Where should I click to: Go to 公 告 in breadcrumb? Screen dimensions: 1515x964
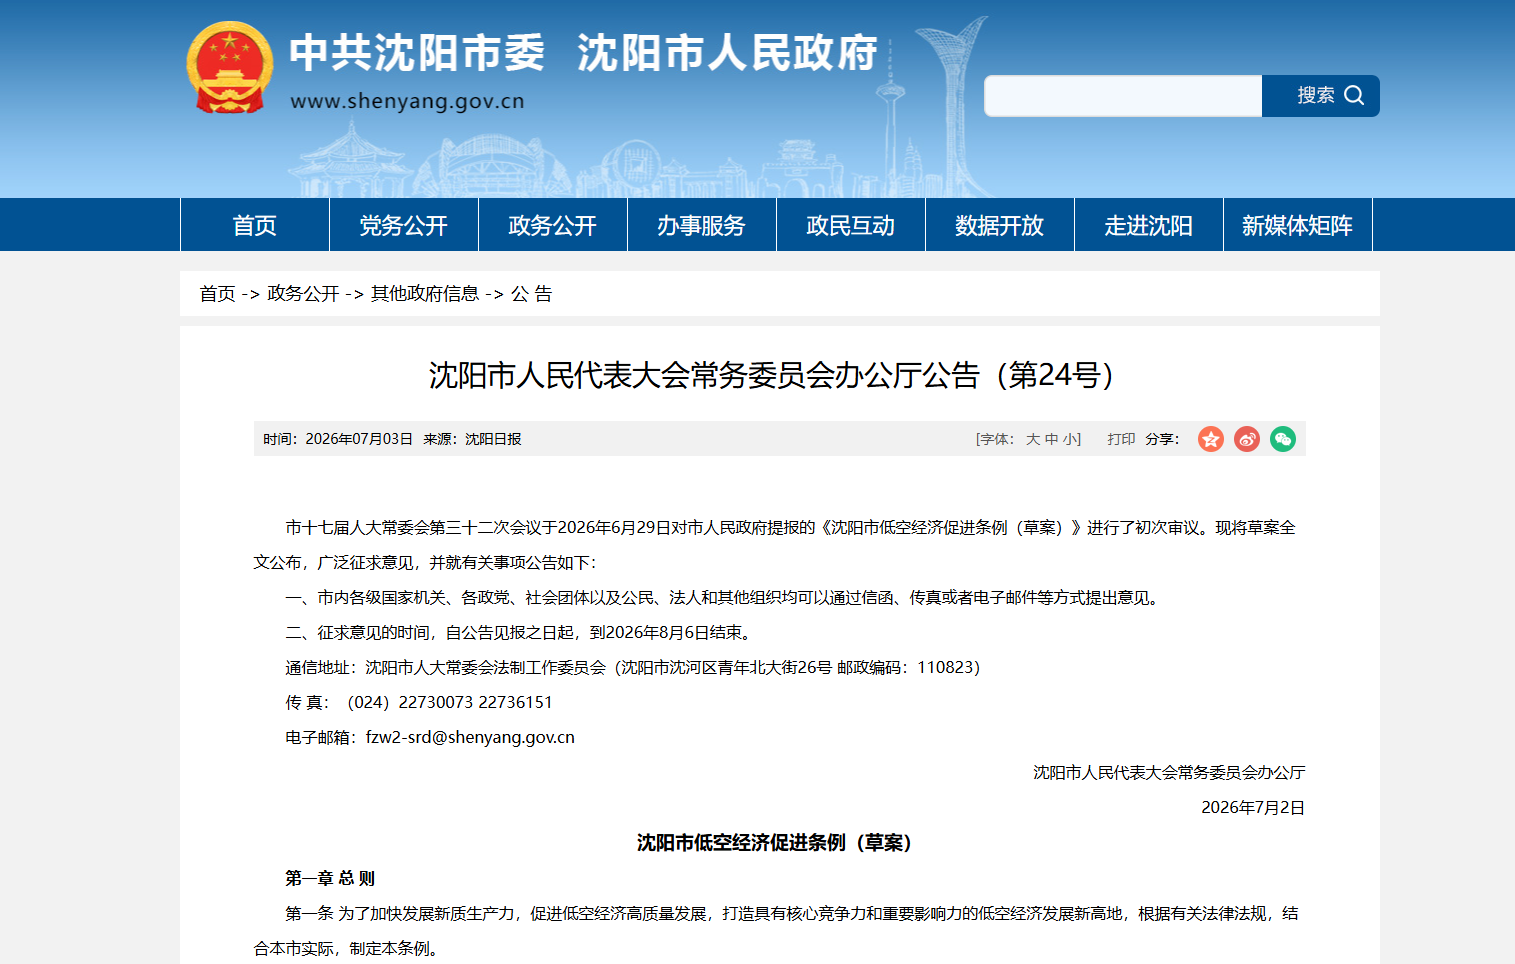tap(532, 294)
